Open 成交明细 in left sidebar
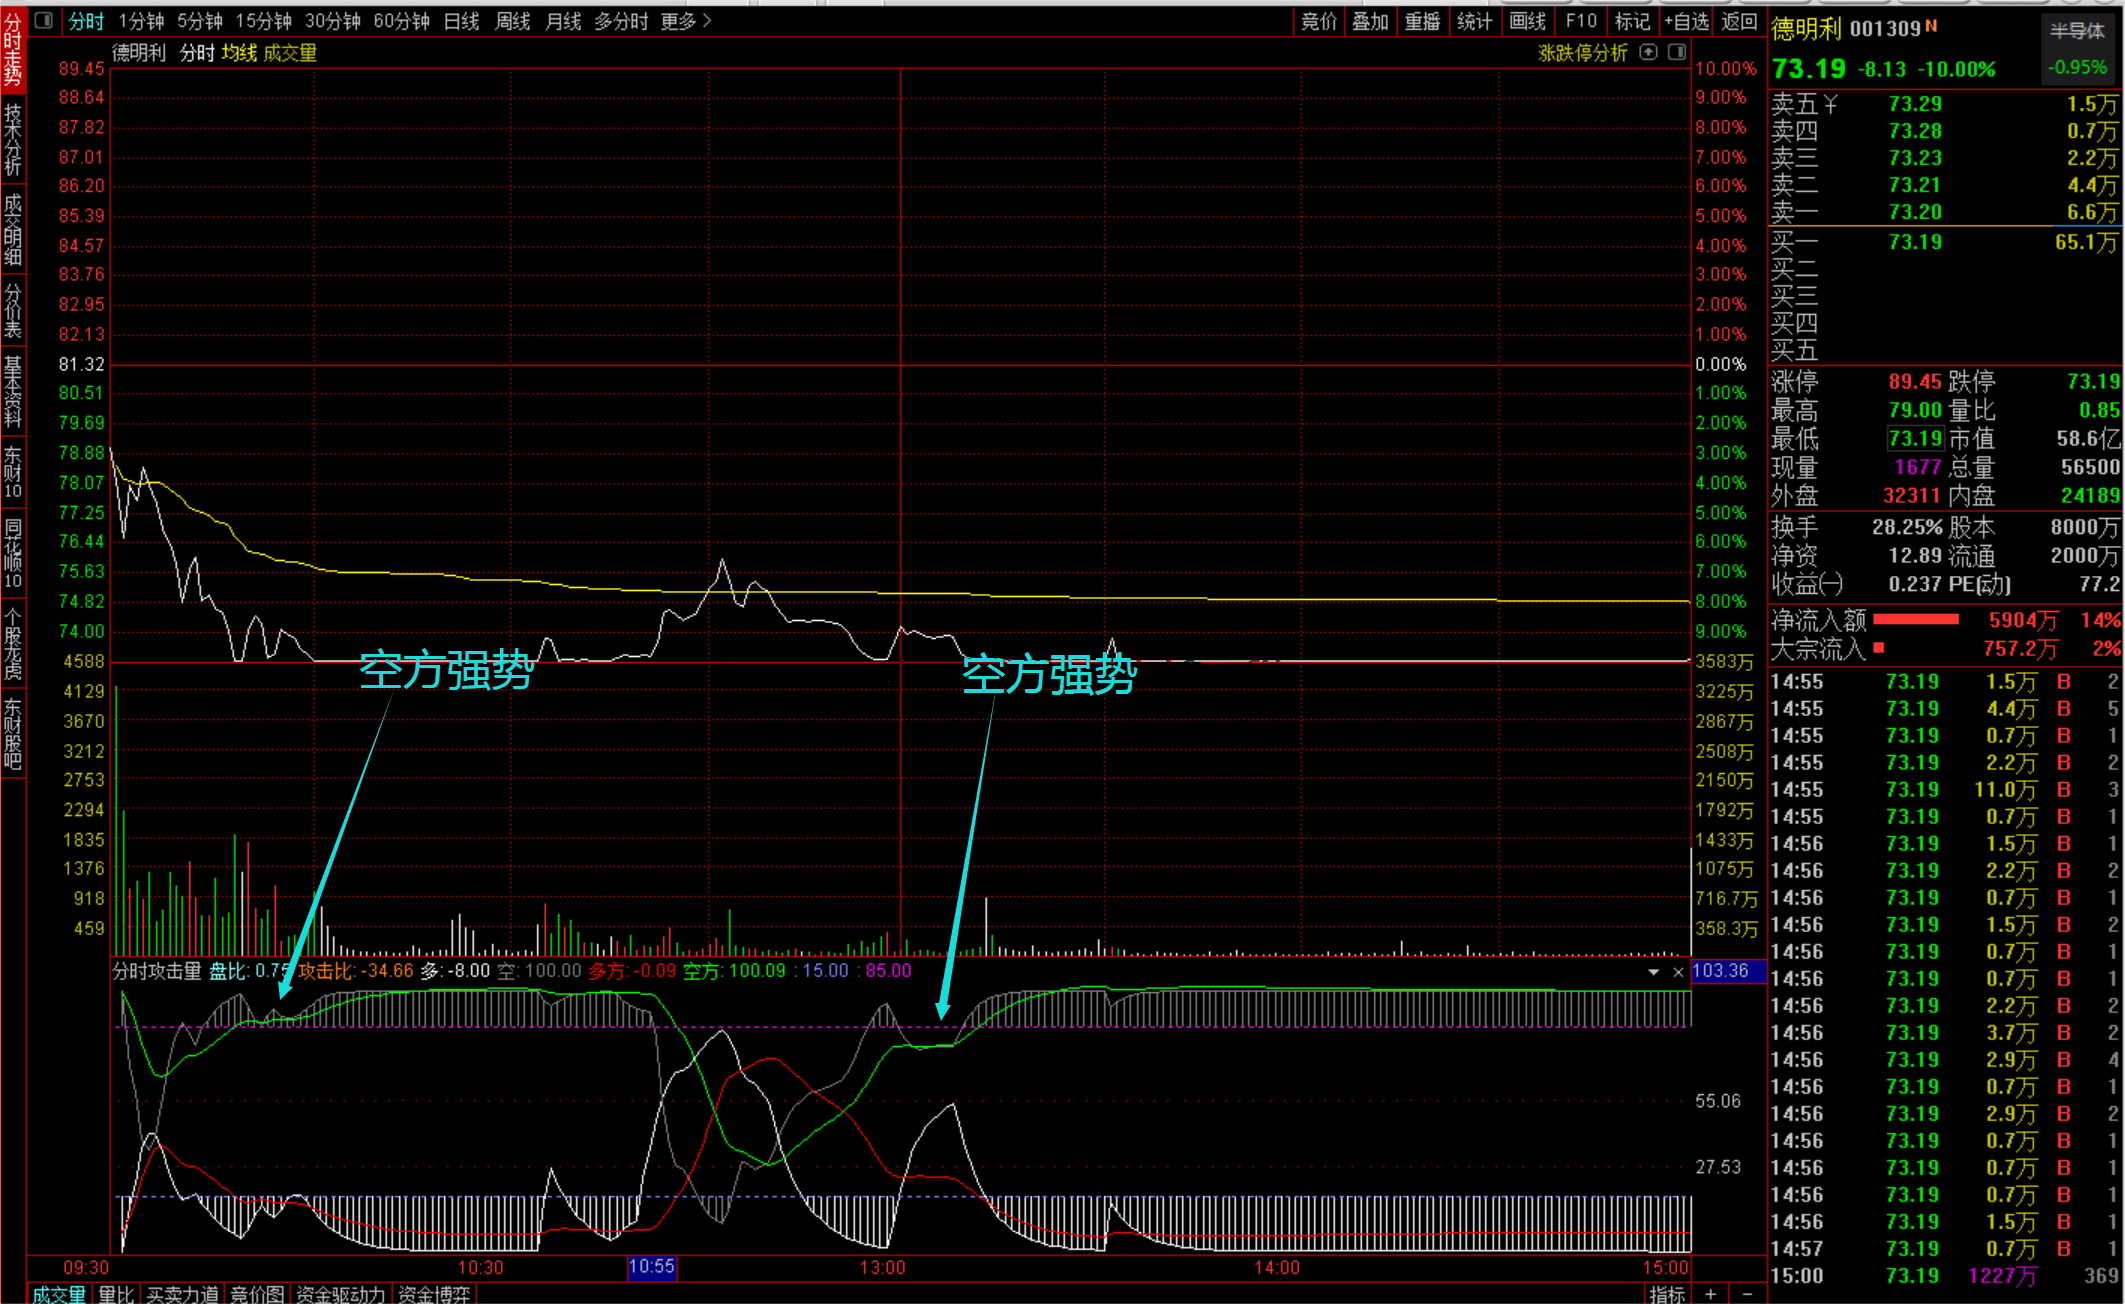Screen dimensions: 2125x1304 pyautogui.click(x=13, y=230)
